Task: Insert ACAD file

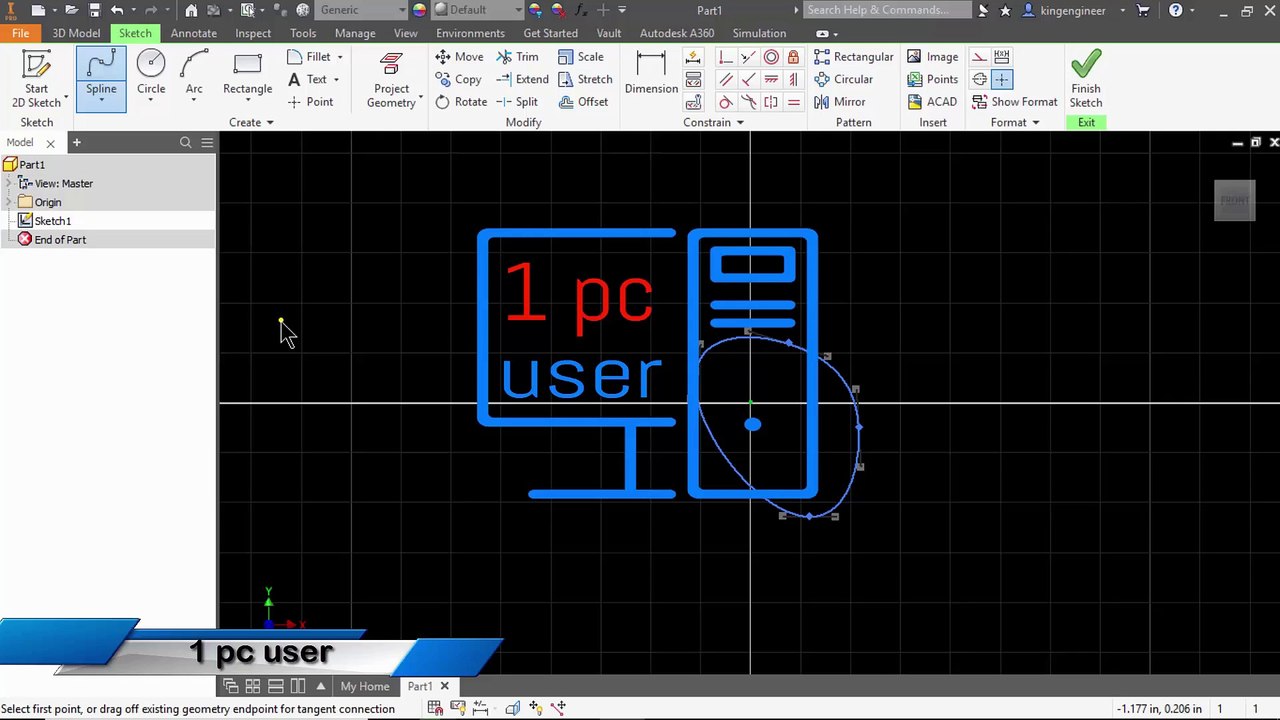Action: [932, 102]
